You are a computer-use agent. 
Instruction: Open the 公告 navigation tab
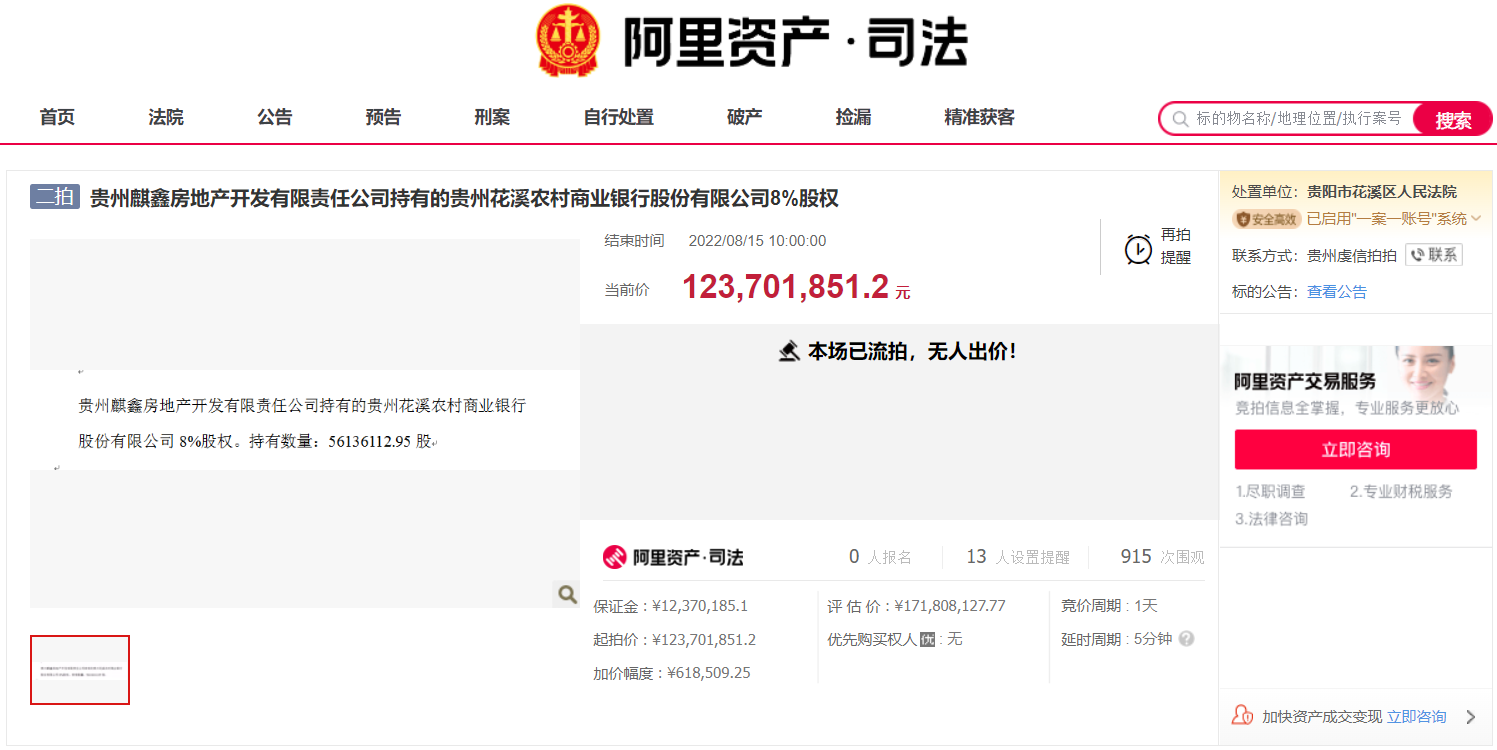[x=275, y=117]
